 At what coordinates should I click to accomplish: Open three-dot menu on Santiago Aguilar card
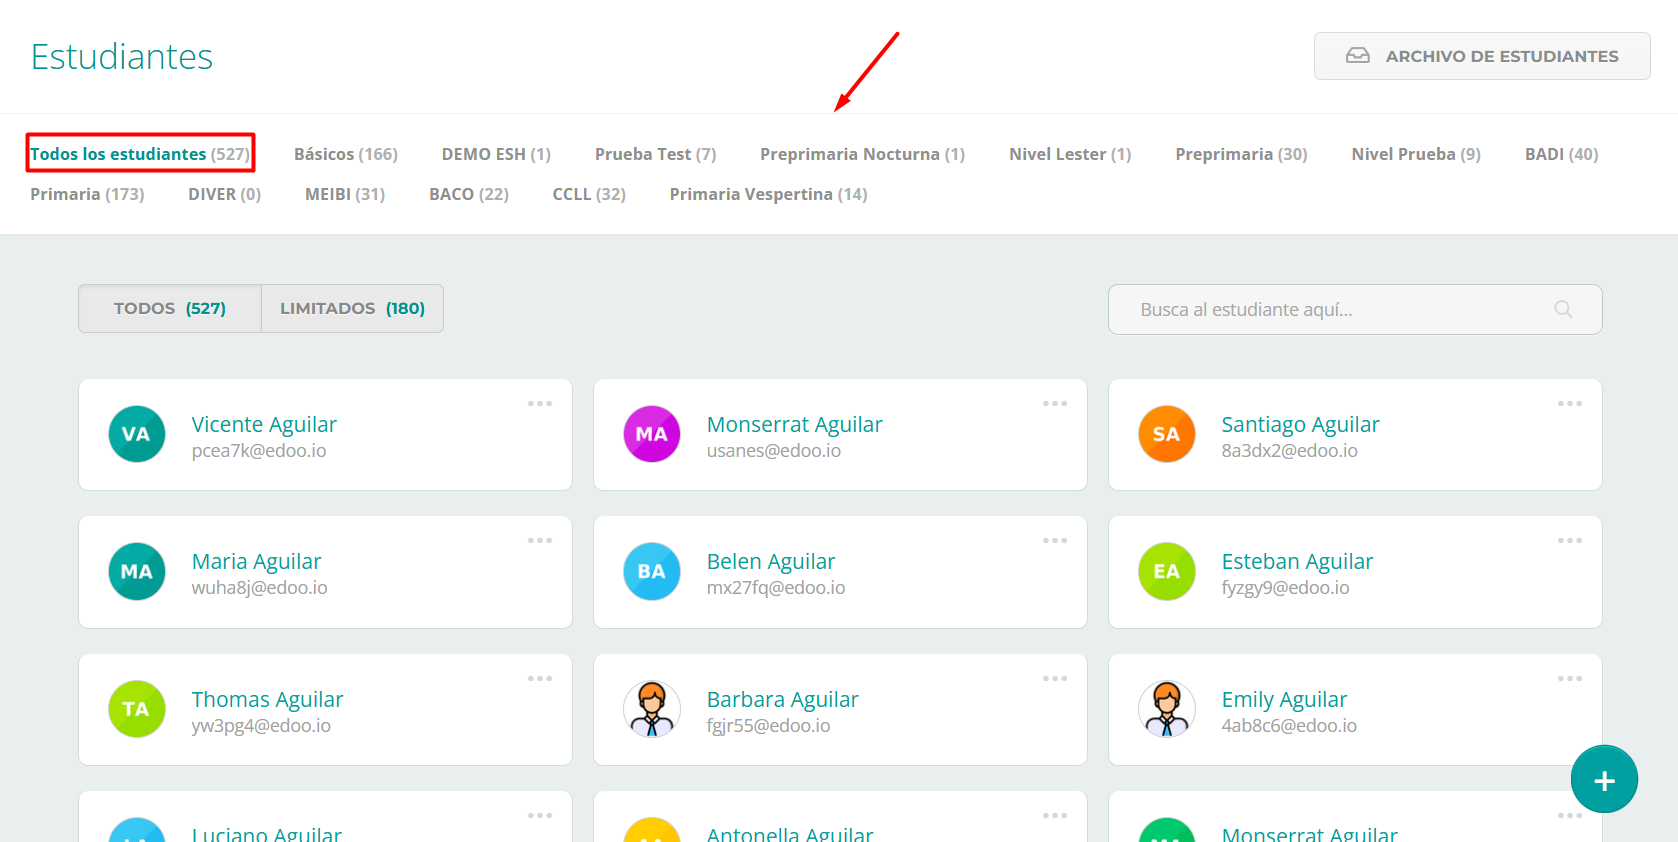(x=1570, y=404)
